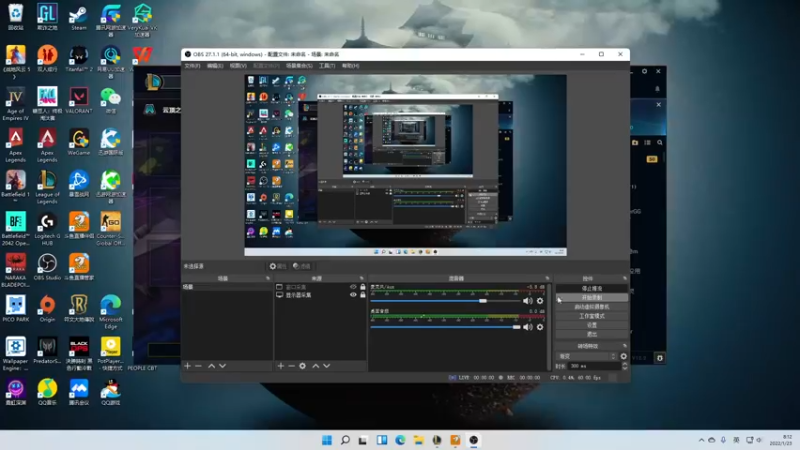
Task: Open the Help (H) menu
Action: 351,66
